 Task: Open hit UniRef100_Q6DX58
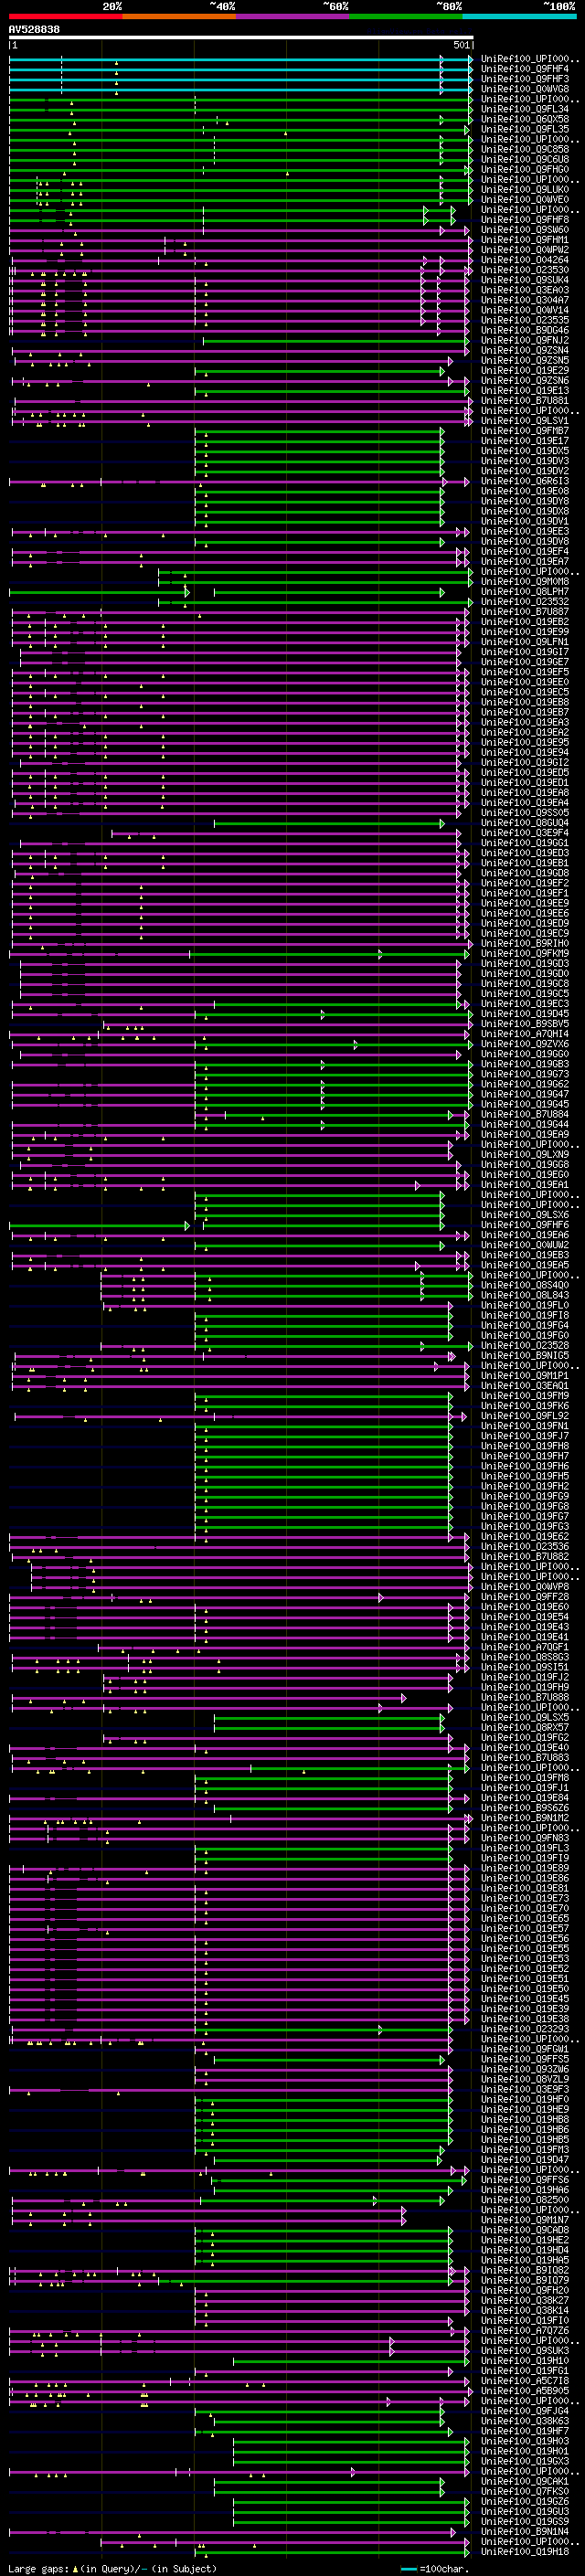point(525,119)
